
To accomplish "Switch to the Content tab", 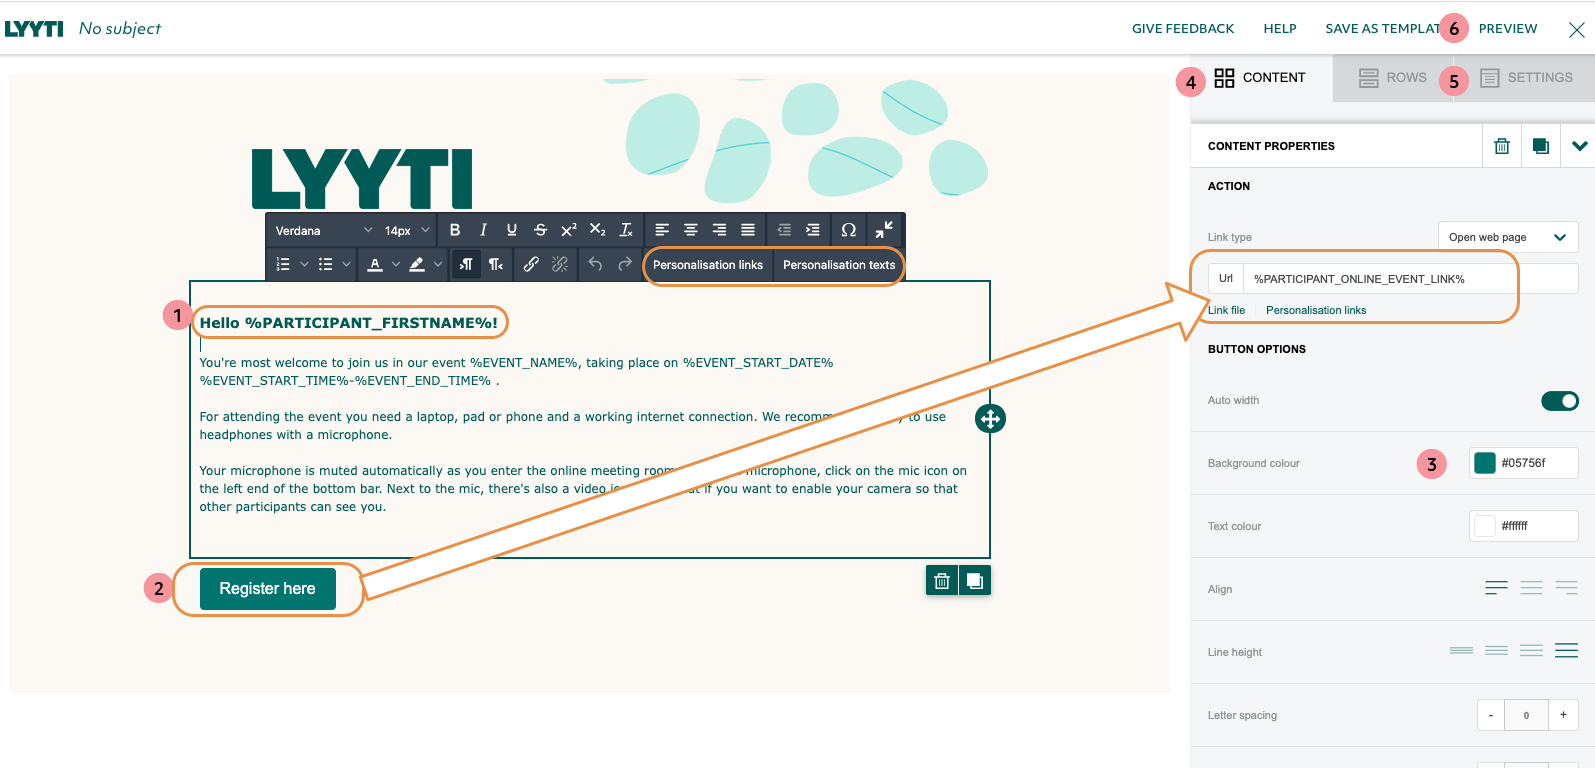I will 1260,78.
